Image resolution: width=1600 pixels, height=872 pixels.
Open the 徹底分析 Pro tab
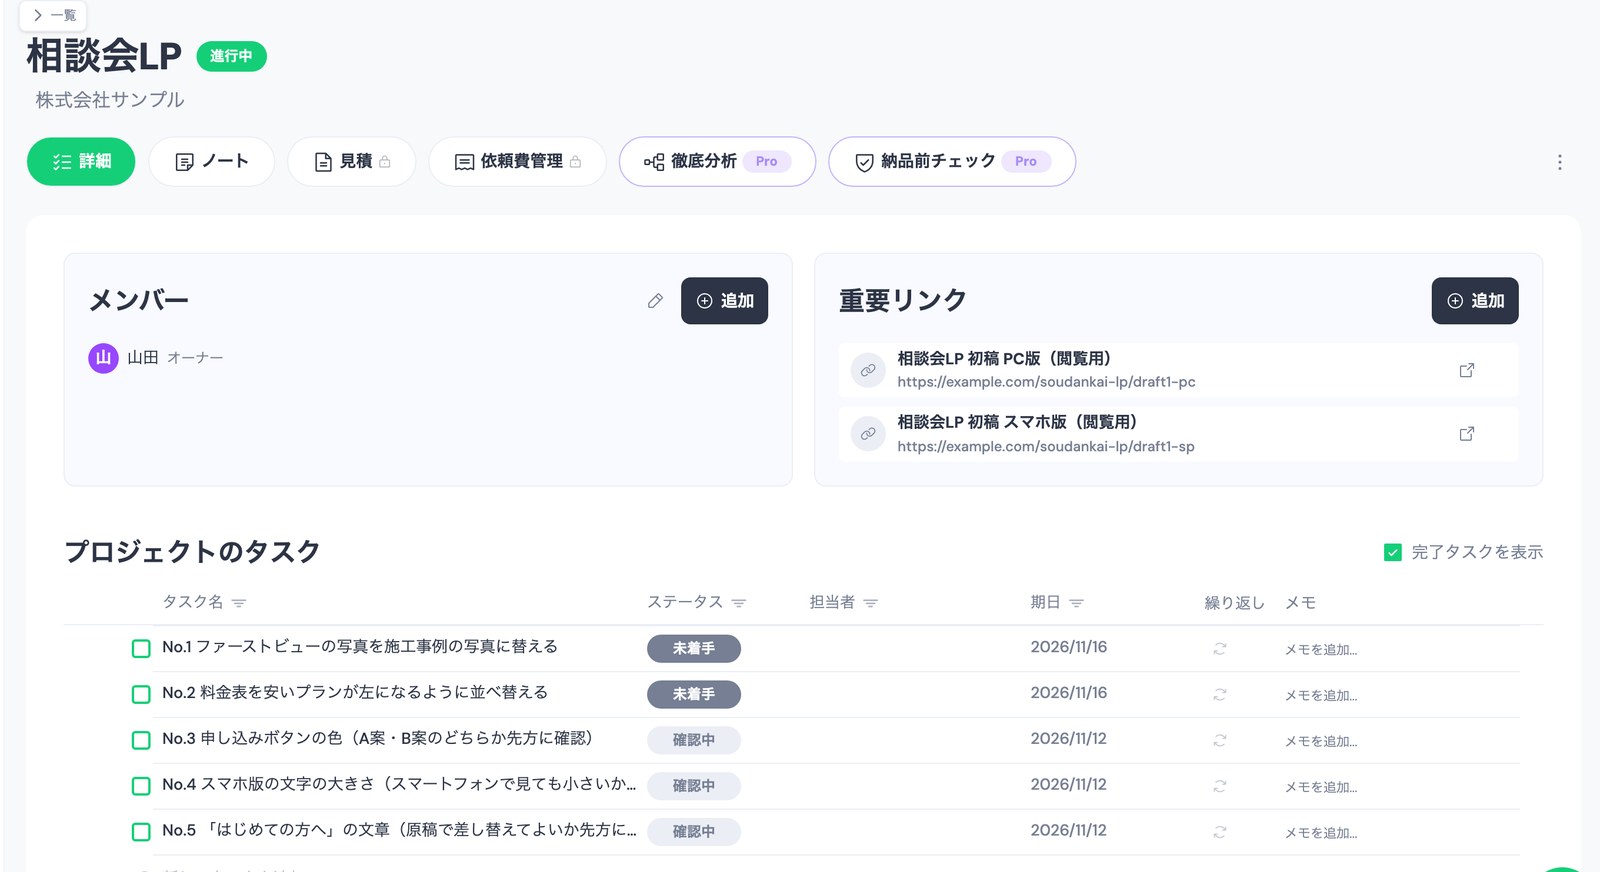coord(717,162)
